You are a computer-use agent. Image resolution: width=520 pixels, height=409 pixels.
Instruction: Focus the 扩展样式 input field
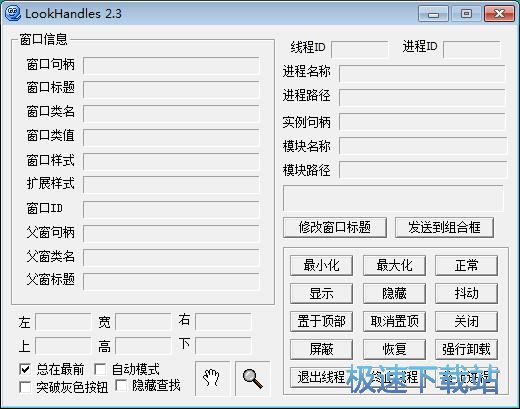[x=171, y=185]
